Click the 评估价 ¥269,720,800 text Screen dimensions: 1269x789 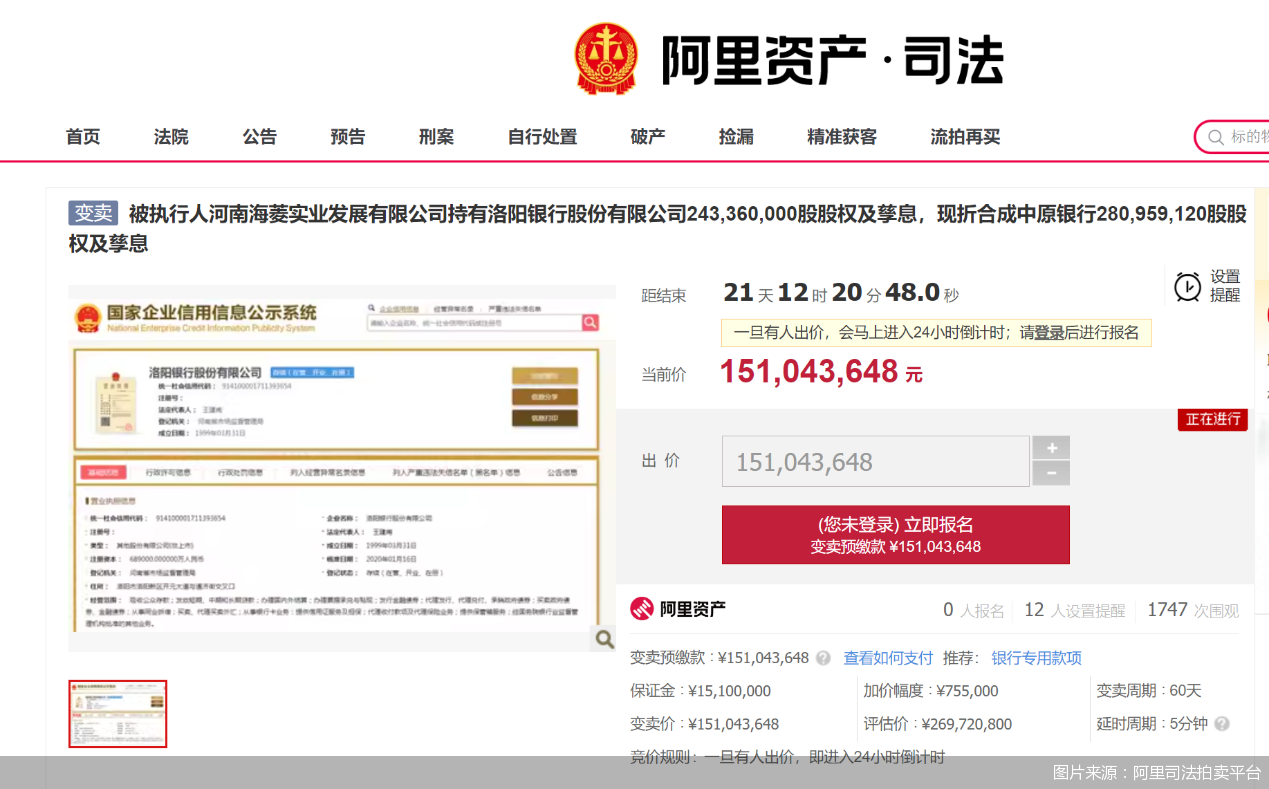pos(938,724)
